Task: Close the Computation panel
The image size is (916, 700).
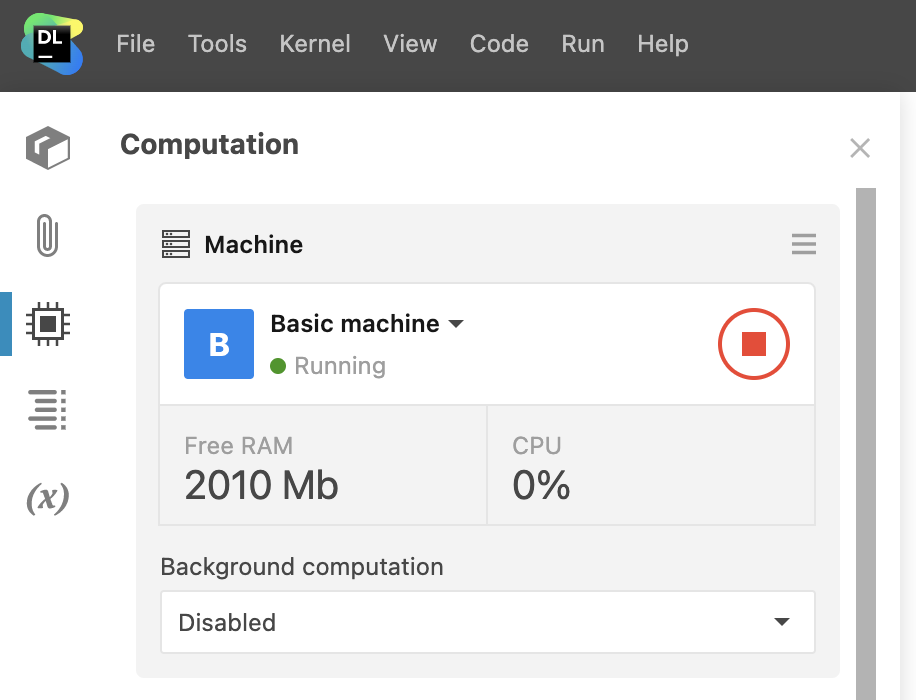Action: (x=859, y=149)
